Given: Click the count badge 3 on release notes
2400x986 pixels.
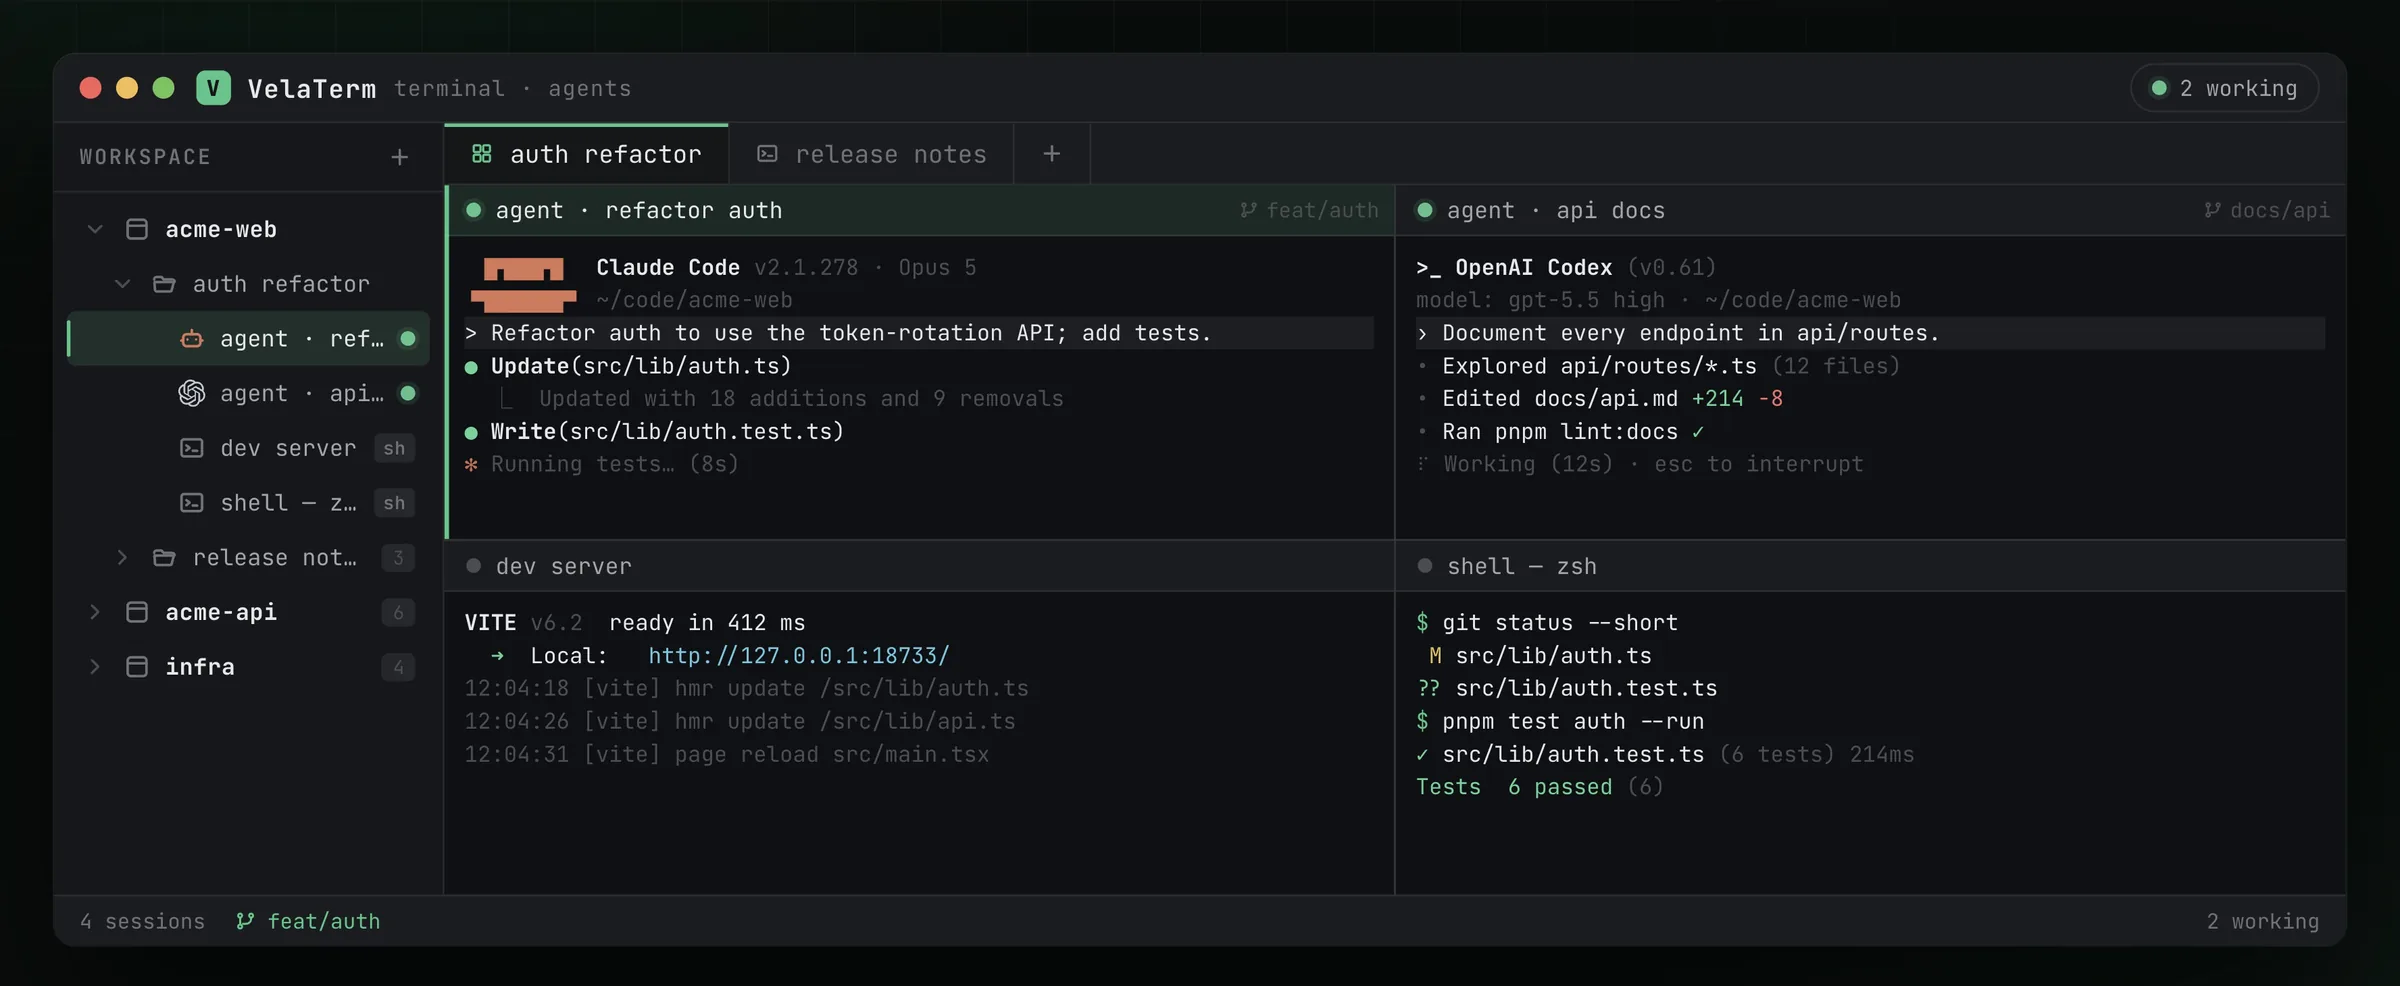Looking at the screenshot, I should pos(398,557).
